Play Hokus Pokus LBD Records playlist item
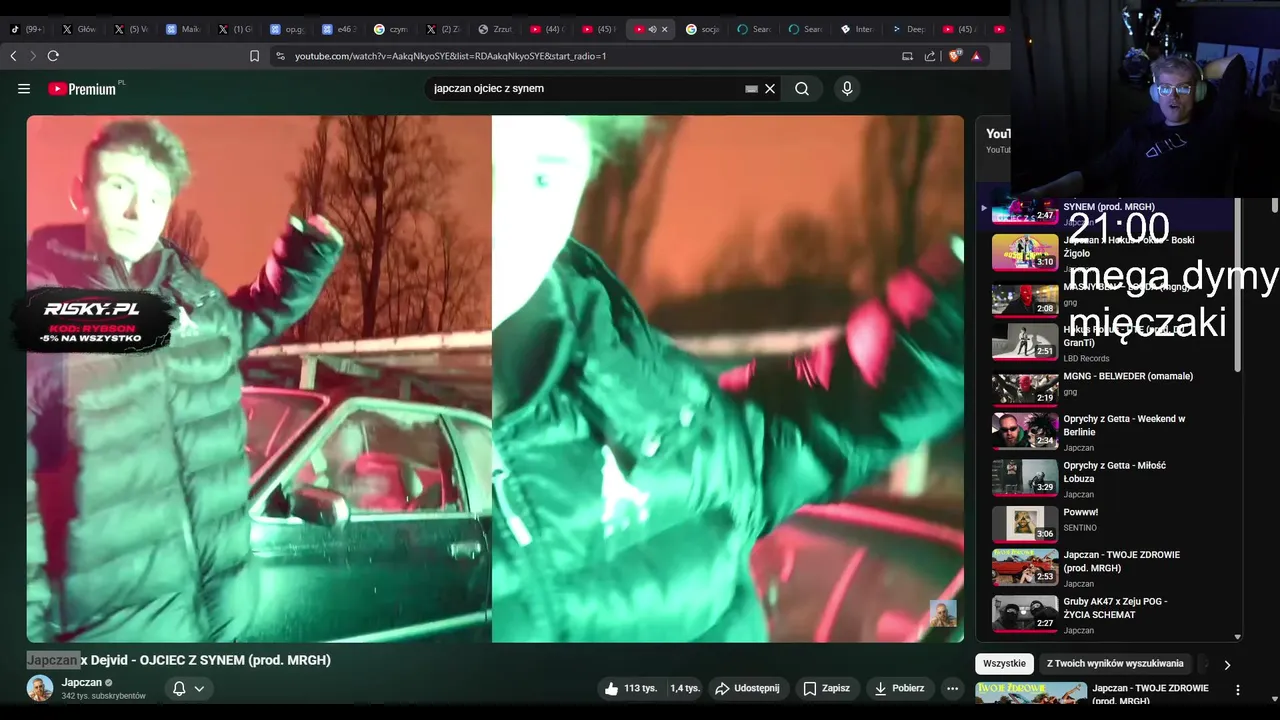The width and height of the screenshot is (1280, 720). [1108, 343]
